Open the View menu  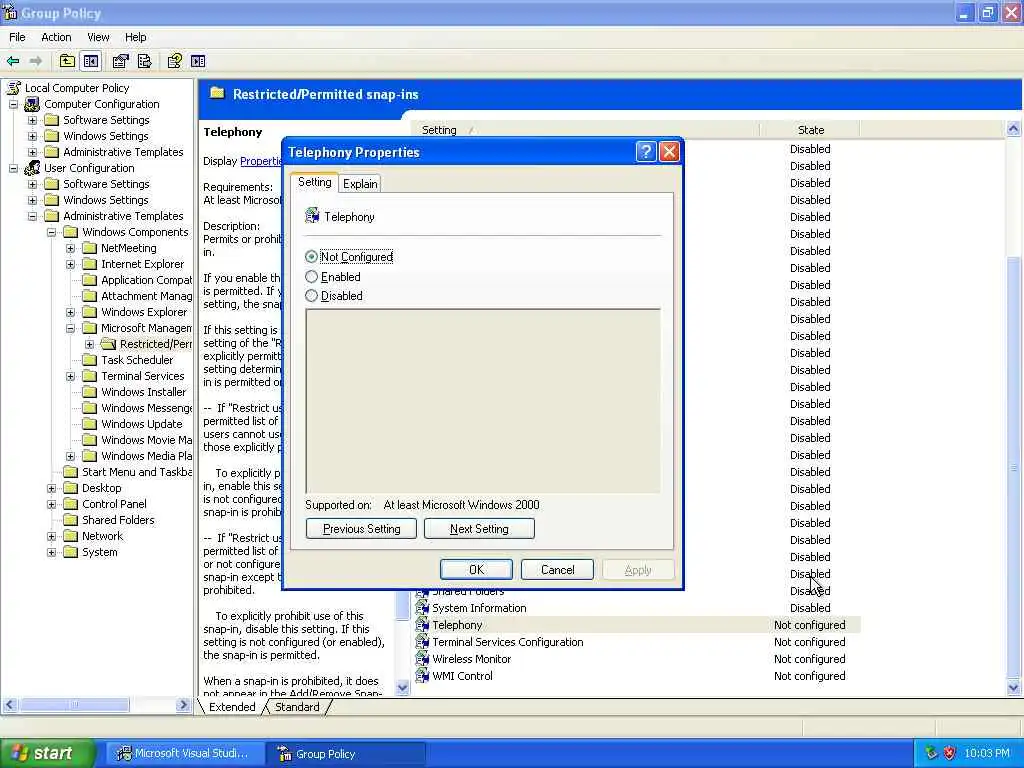tap(98, 37)
